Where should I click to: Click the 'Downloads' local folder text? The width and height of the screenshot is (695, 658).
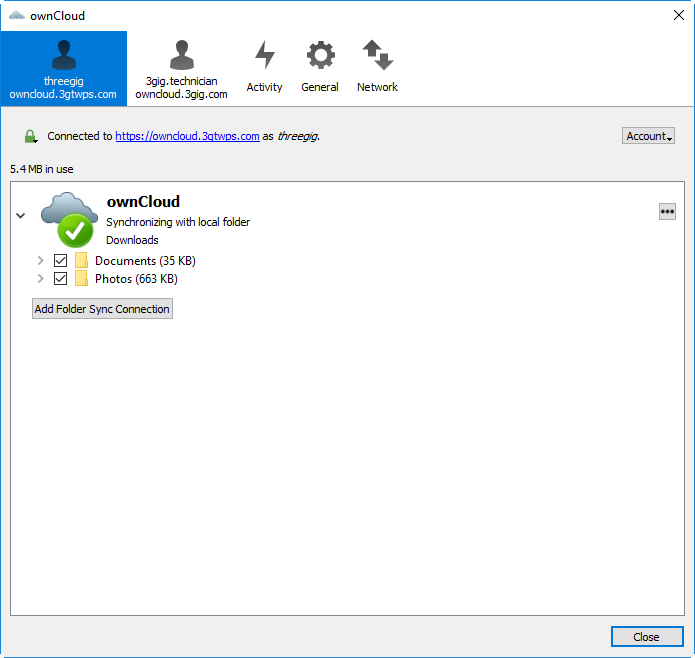point(132,240)
